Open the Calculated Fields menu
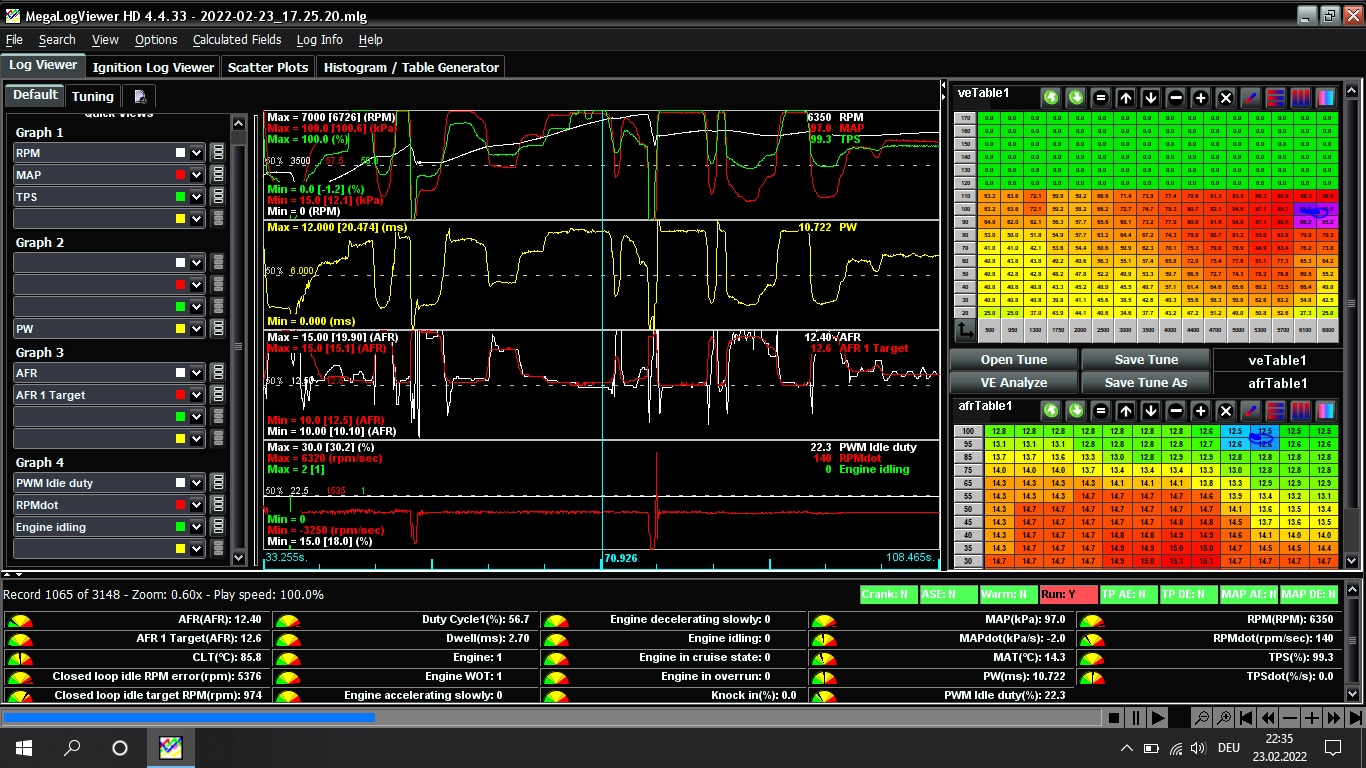 237,40
